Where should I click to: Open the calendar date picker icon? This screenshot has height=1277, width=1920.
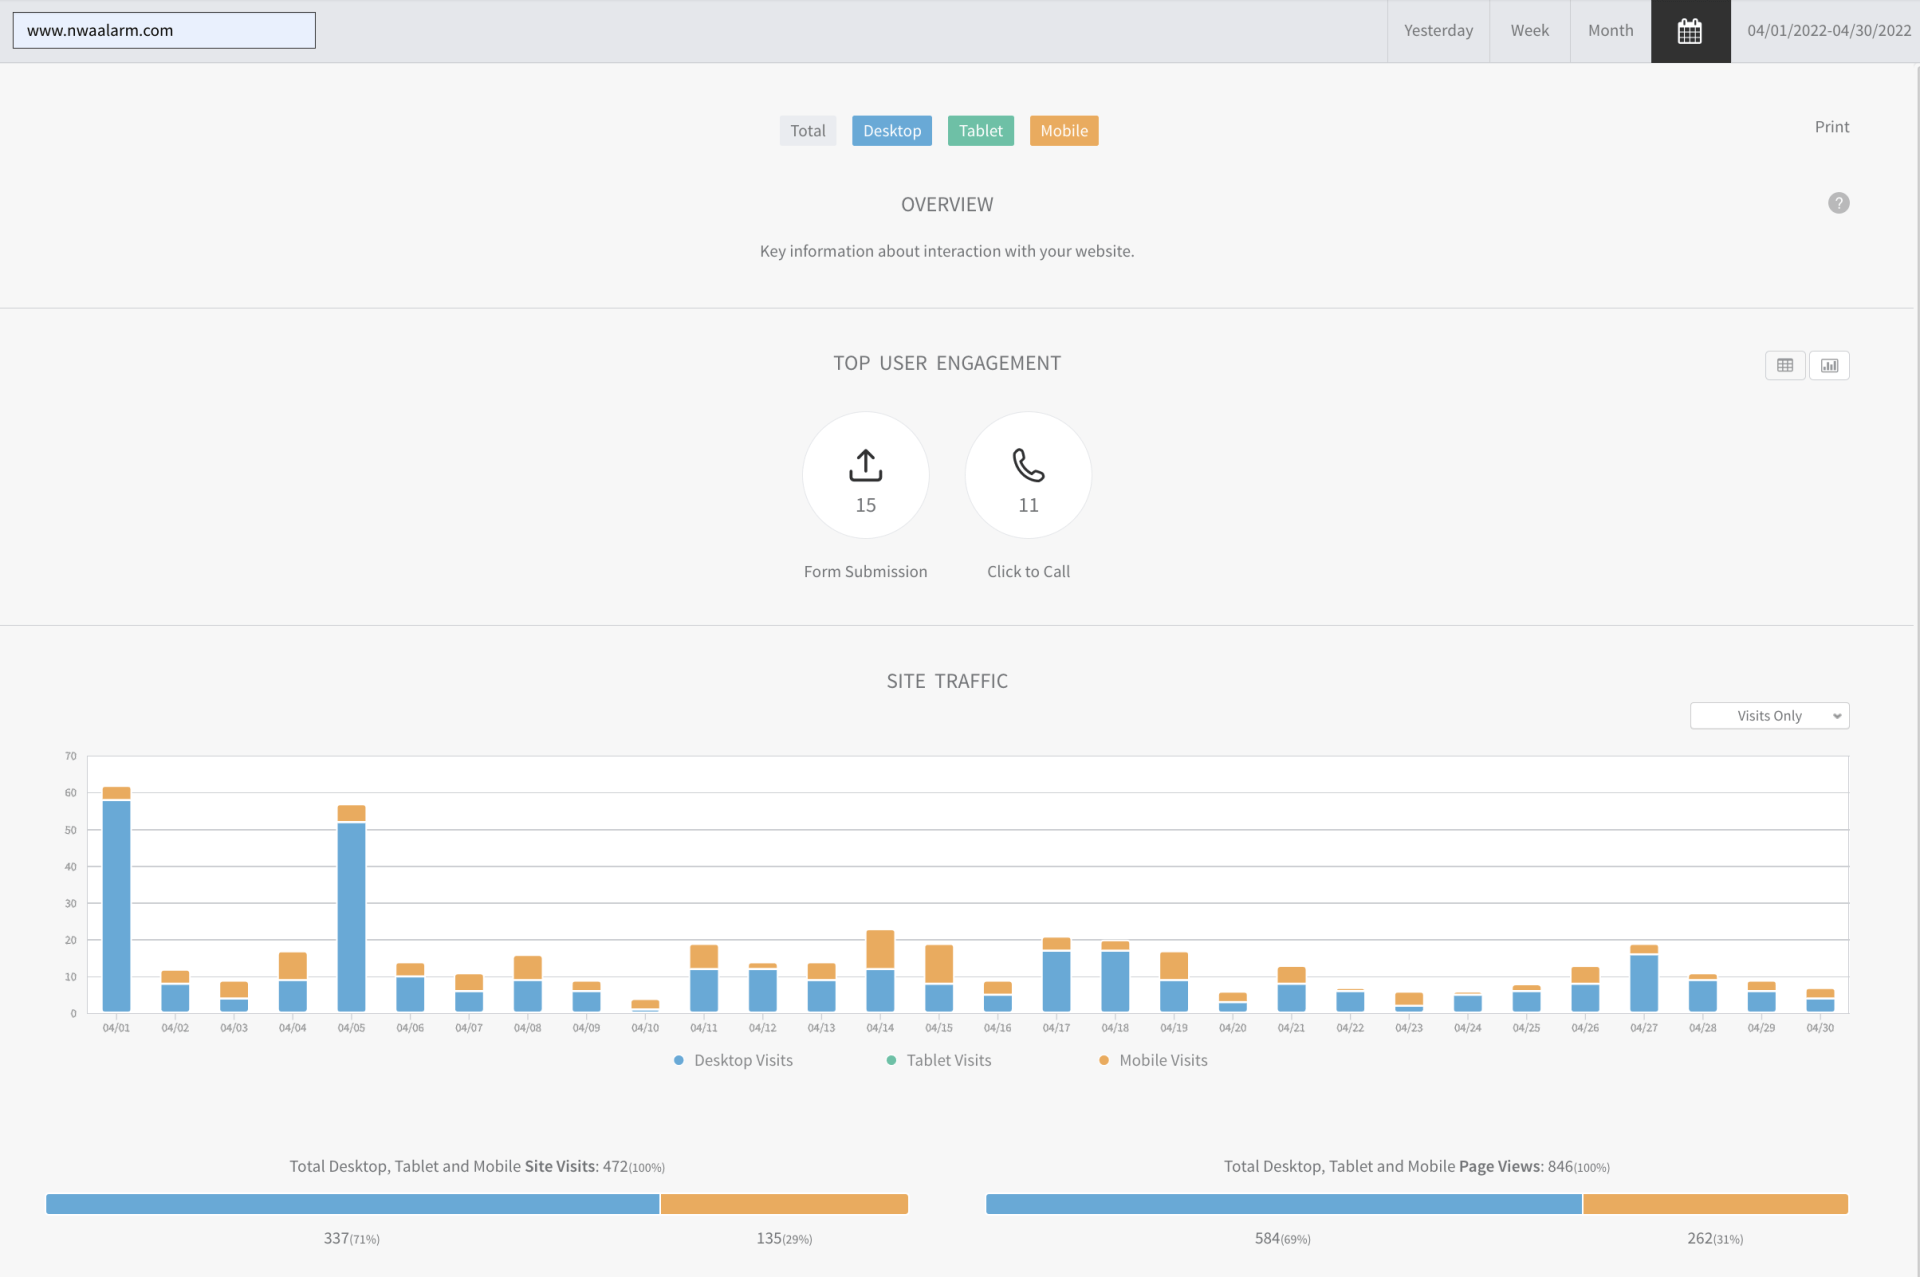pyautogui.click(x=1690, y=31)
